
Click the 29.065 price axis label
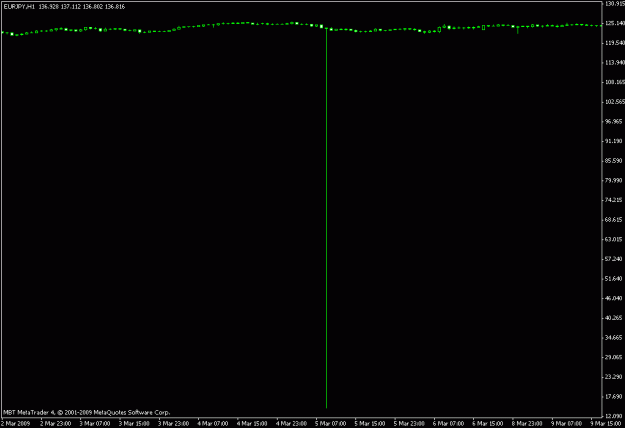[x=615, y=357]
